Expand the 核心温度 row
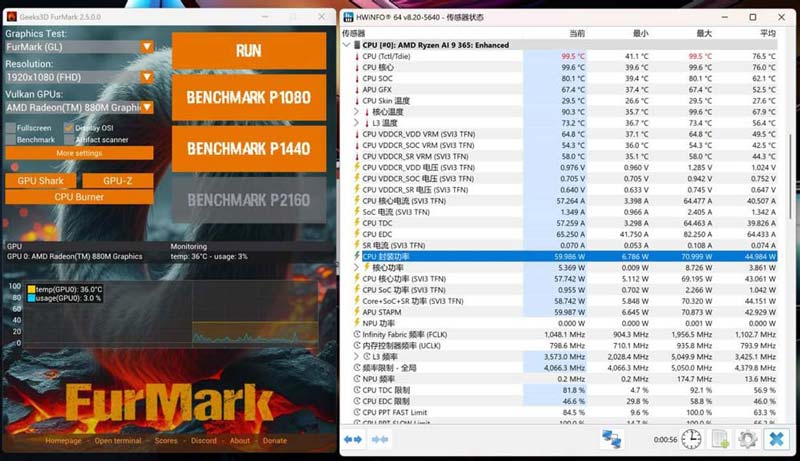 [357, 112]
